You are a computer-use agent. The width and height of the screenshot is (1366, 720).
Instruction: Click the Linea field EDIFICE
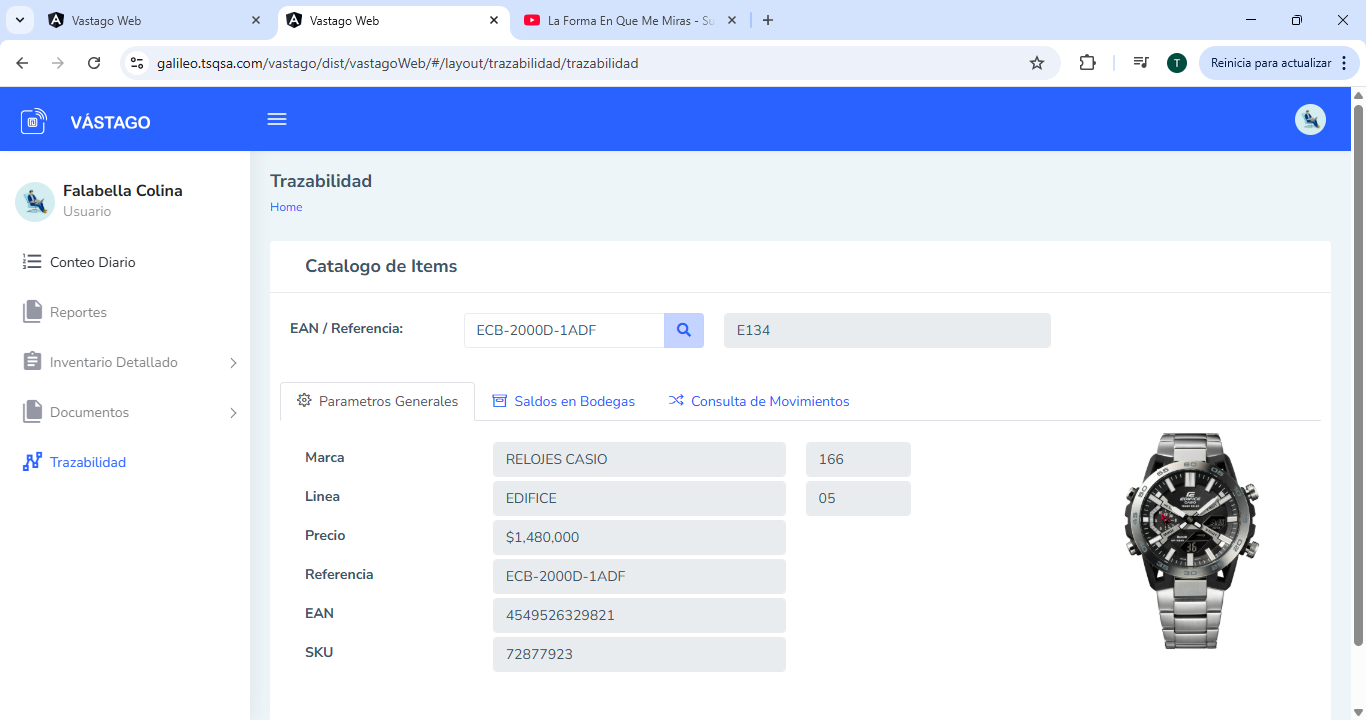coord(639,498)
